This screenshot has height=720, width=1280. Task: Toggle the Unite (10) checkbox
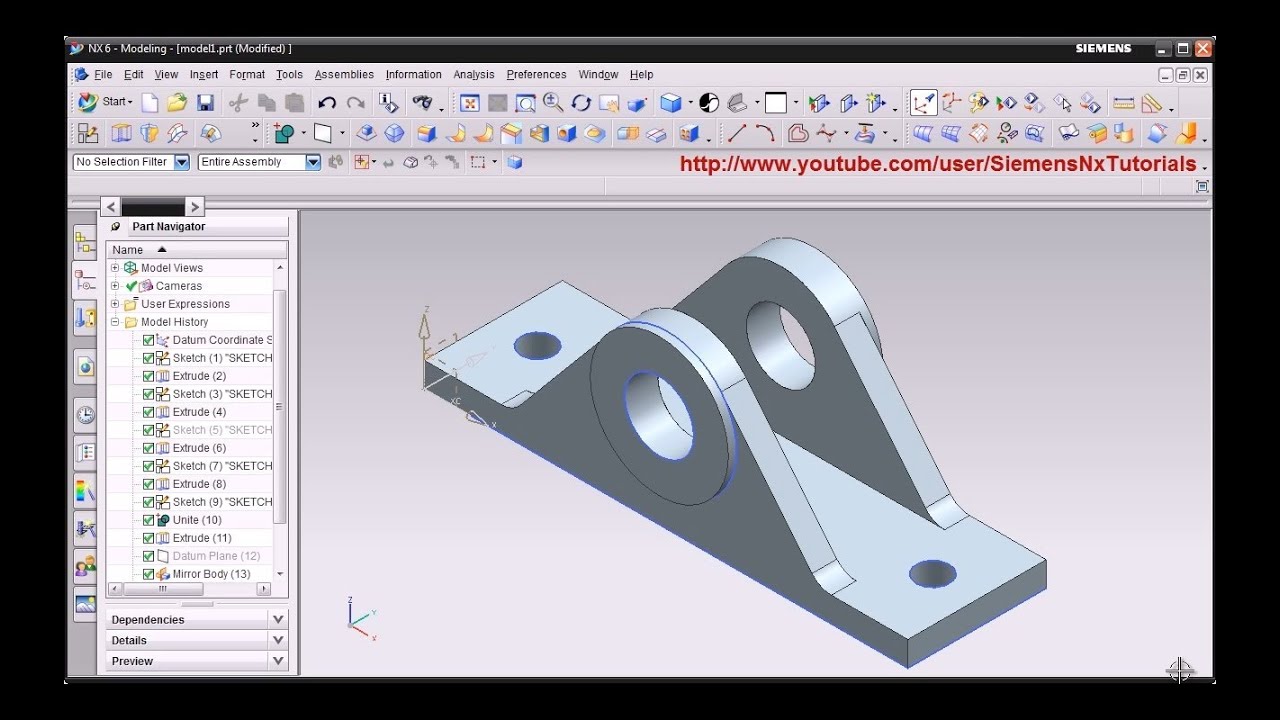pos(149,520)
